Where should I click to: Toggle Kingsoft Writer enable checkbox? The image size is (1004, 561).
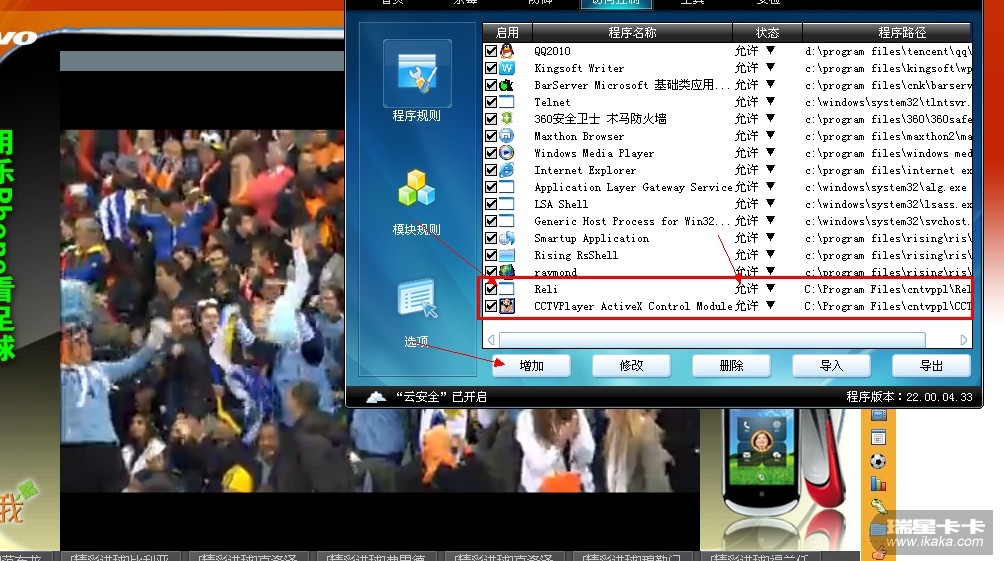coord(491,68)
